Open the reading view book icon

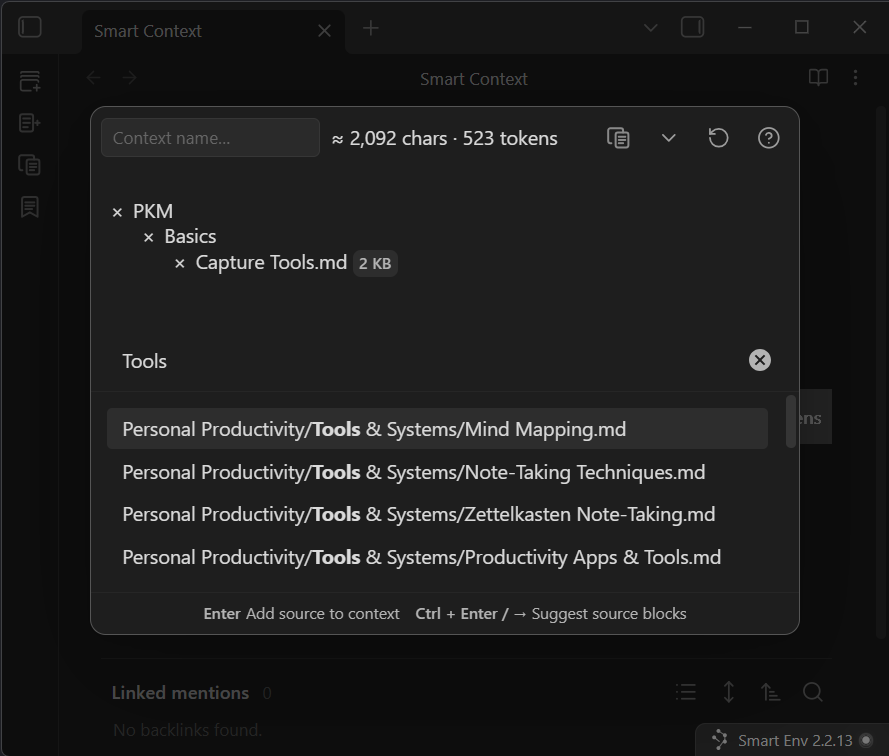point(818,78)
